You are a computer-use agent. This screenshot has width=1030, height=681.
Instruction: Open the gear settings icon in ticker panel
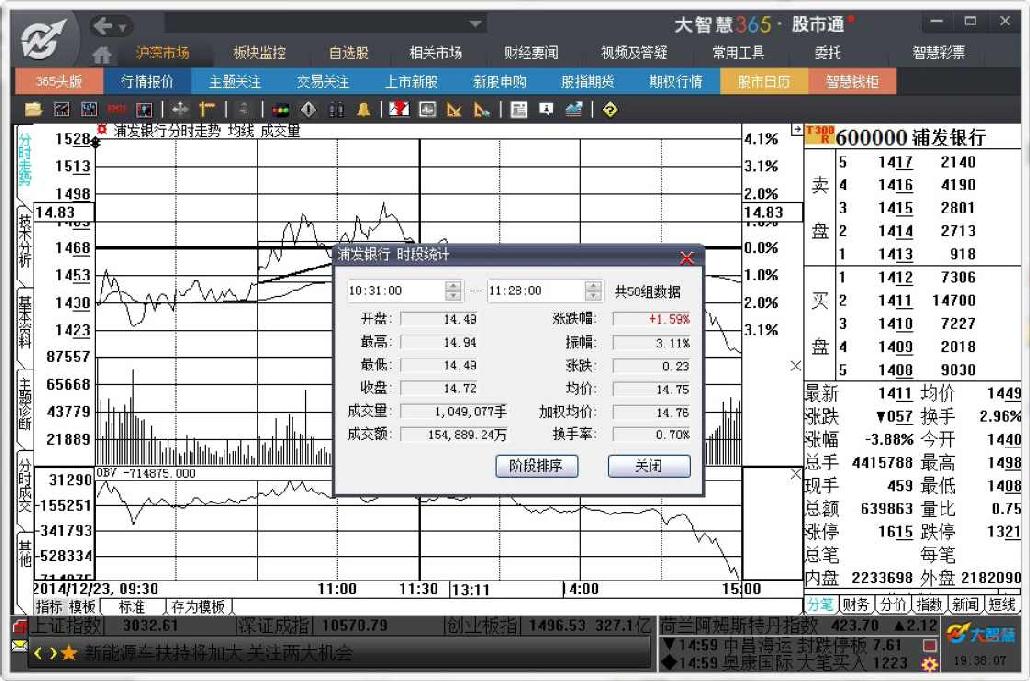coord(929,664)
